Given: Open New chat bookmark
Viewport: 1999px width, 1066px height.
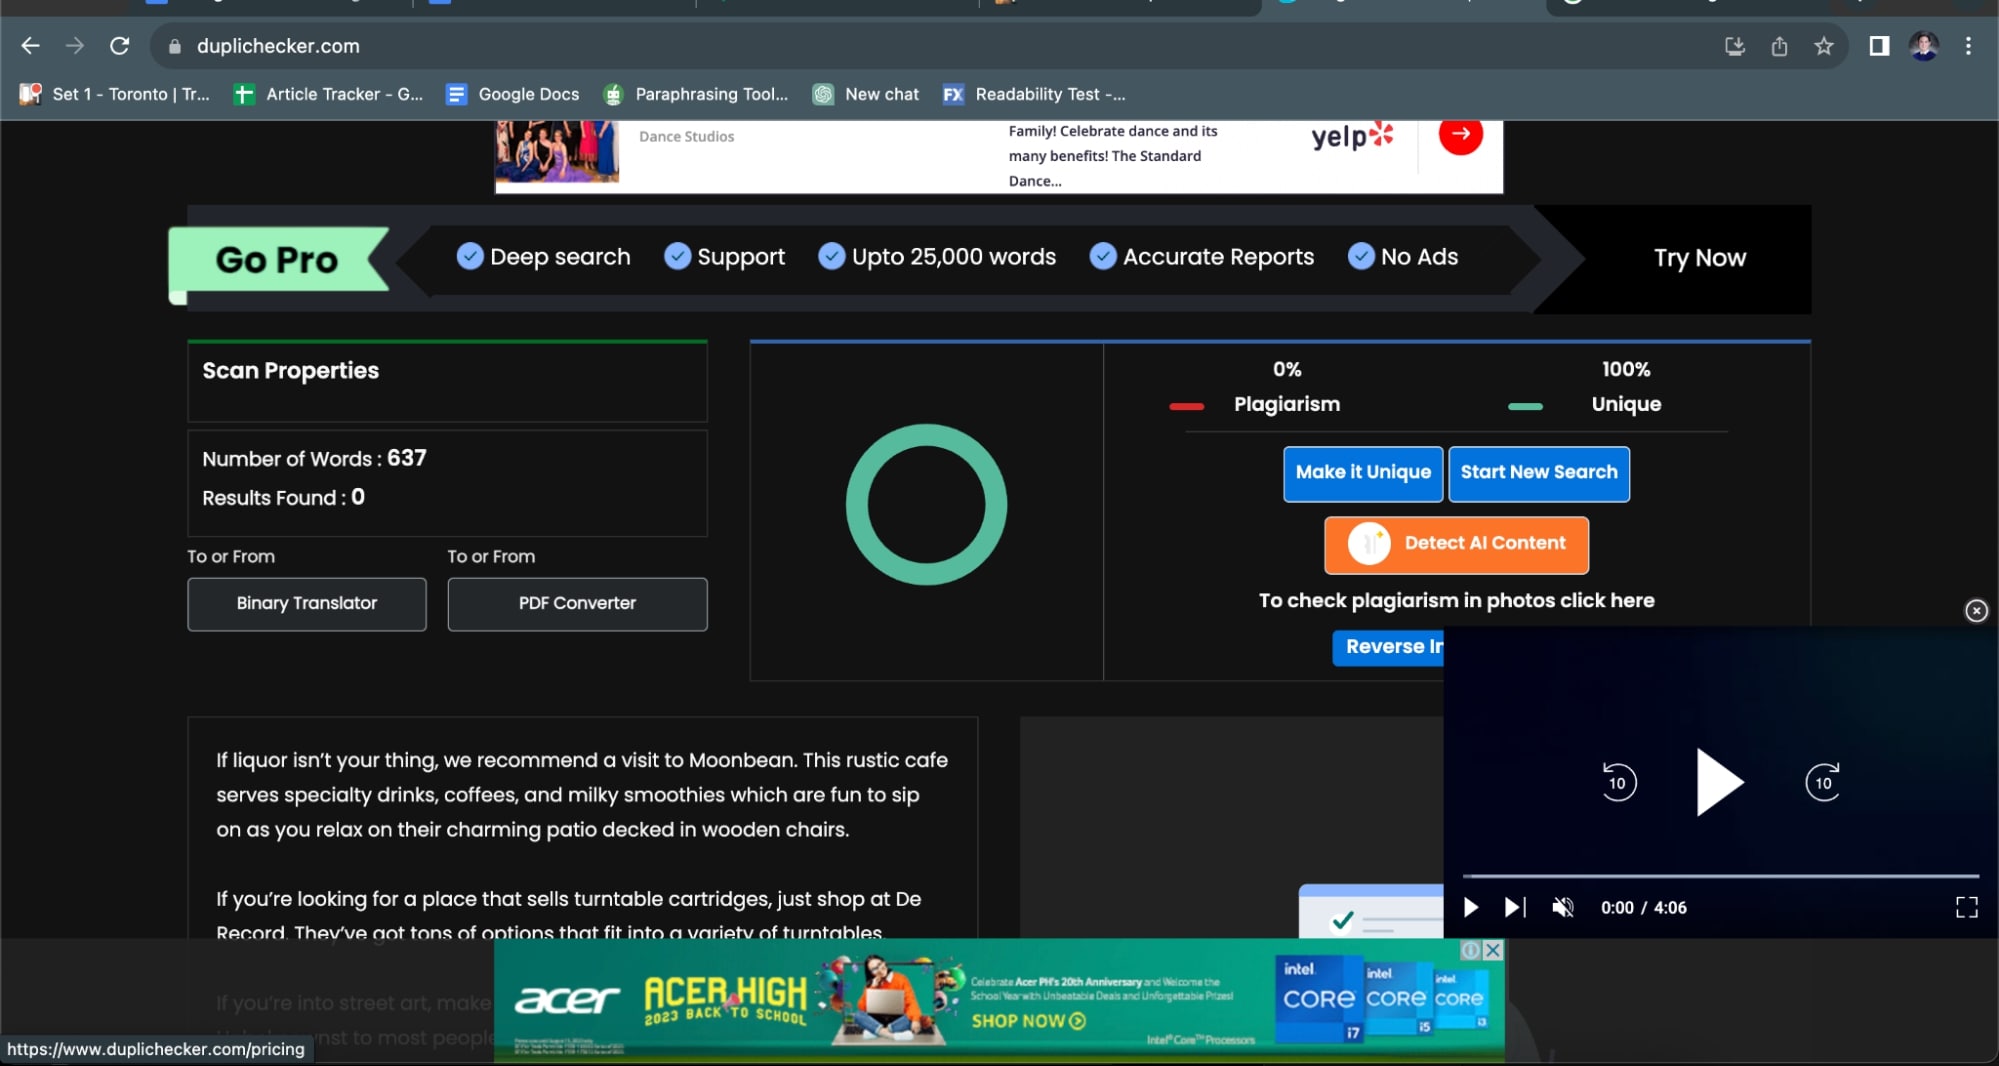Looking at the screenshot, I should pos(866,94).
